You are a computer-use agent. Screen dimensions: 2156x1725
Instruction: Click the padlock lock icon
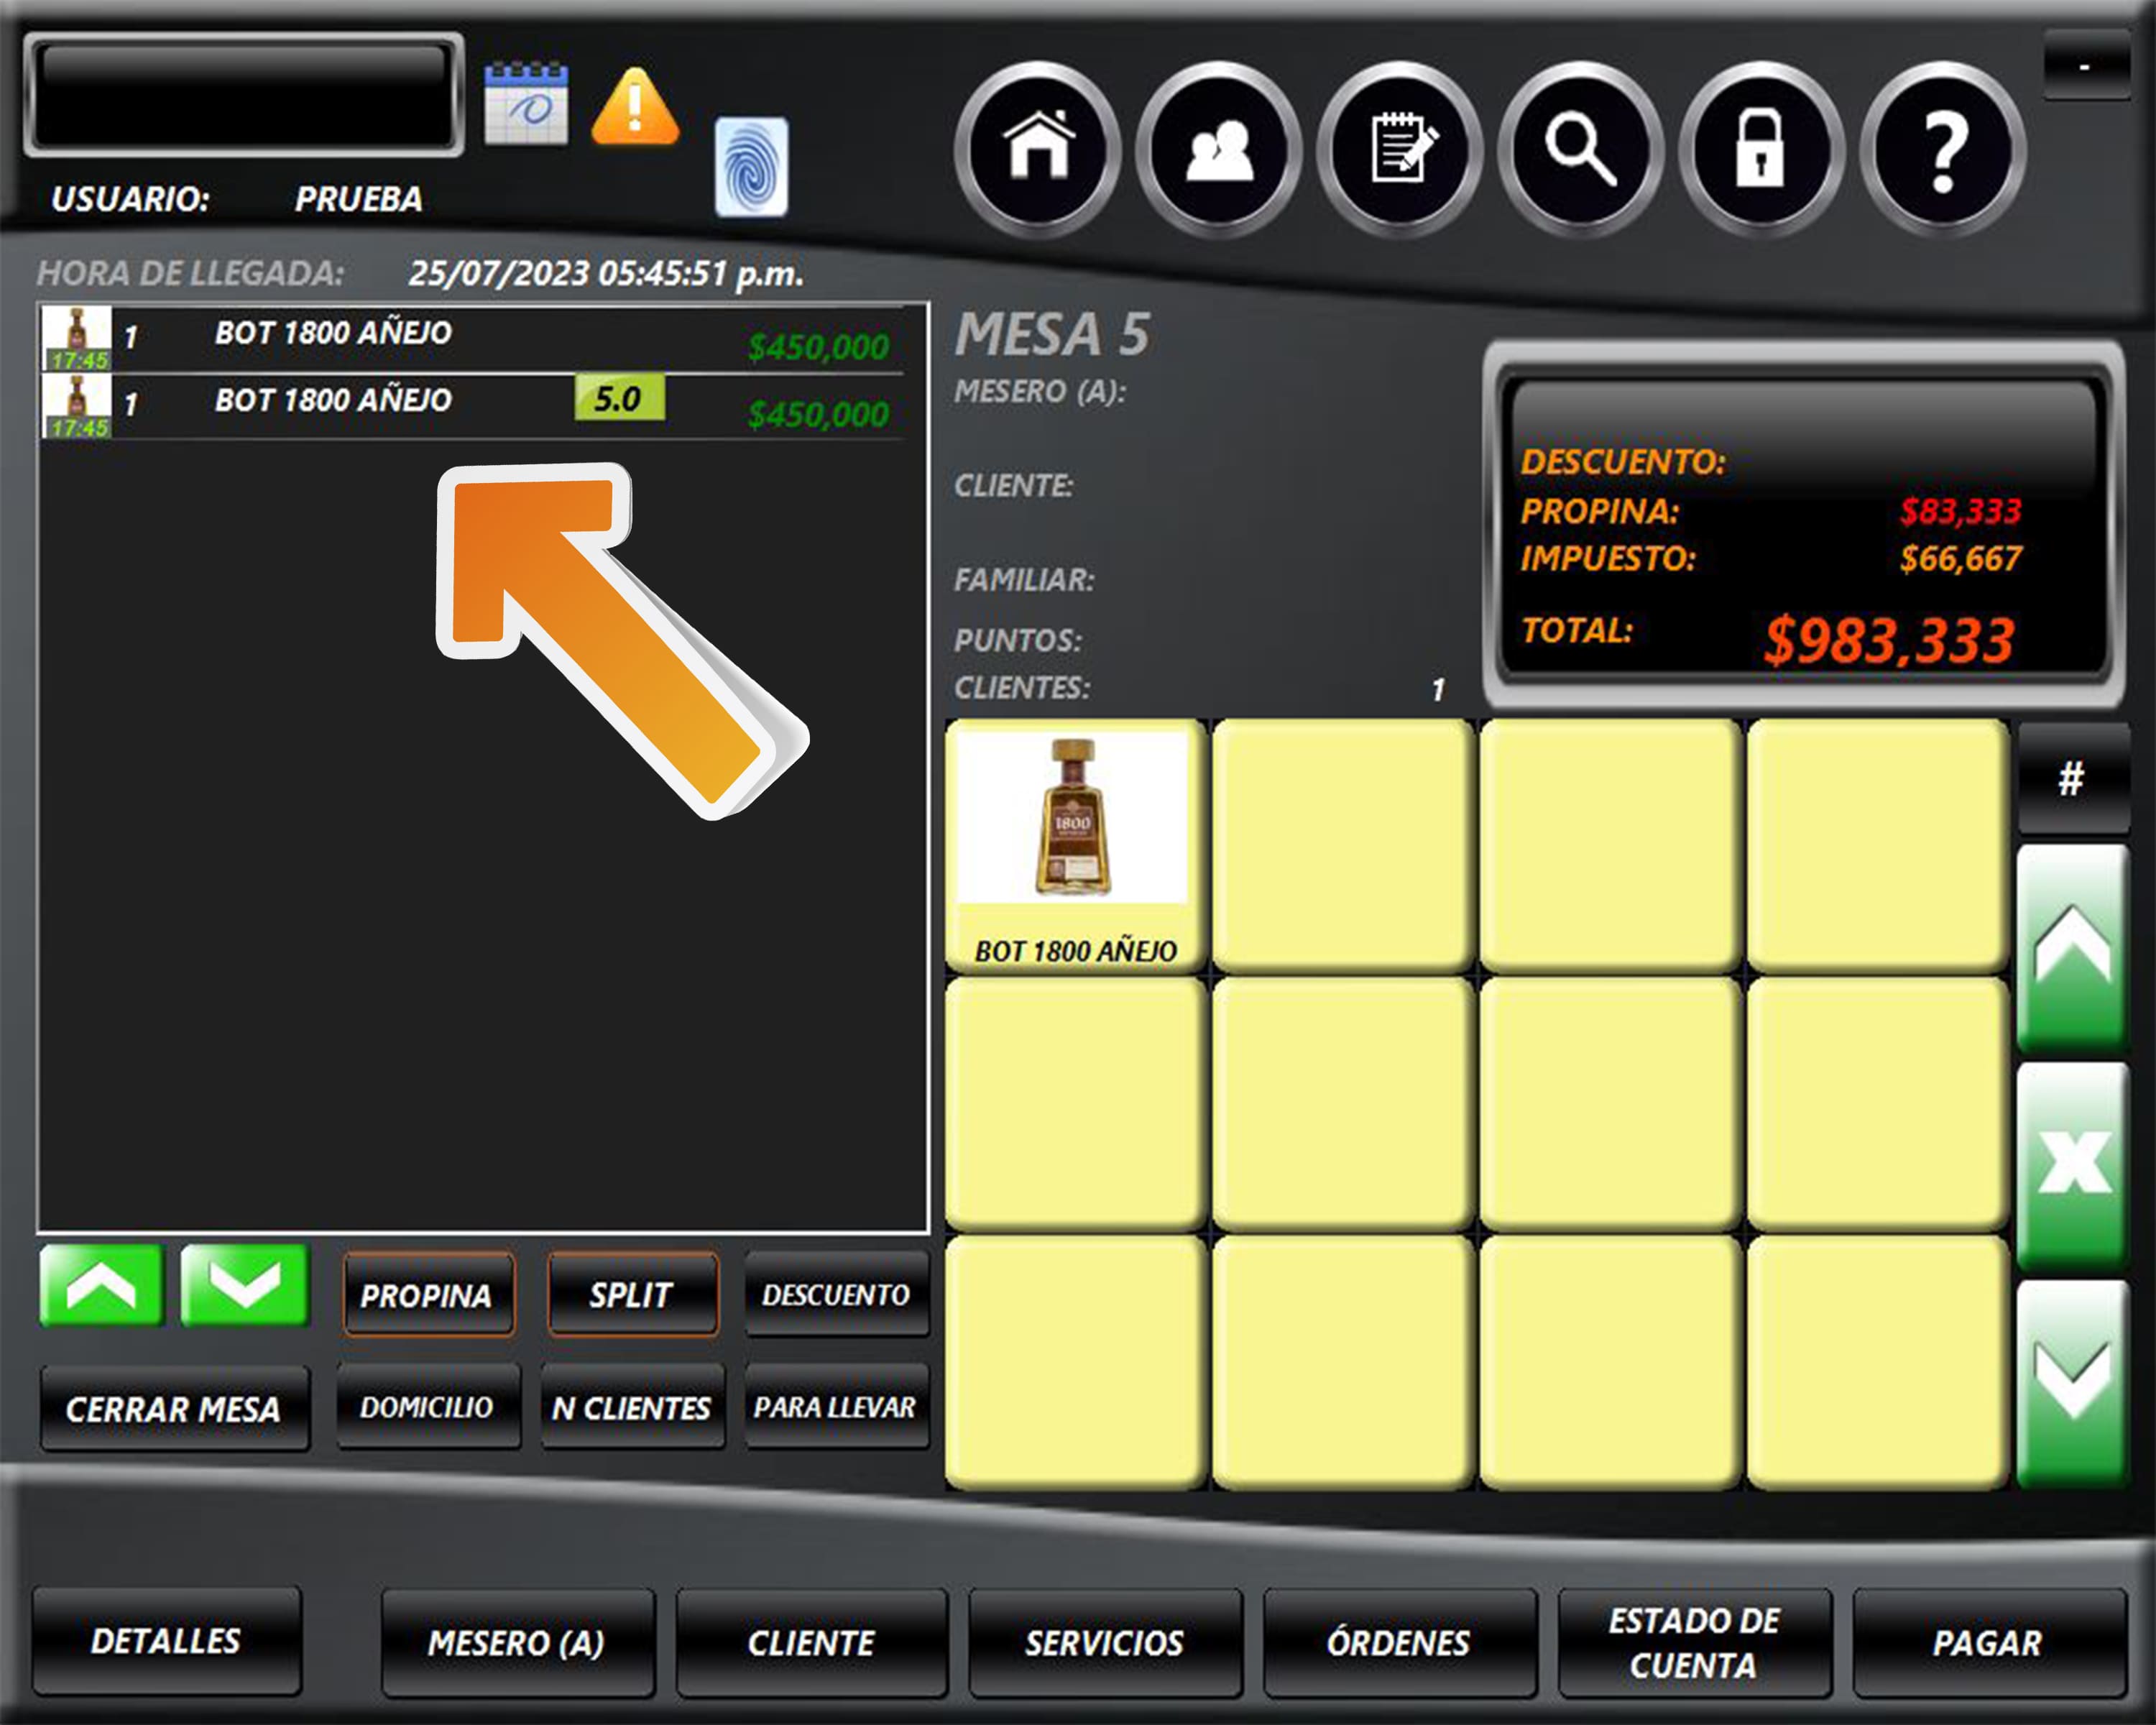pyautogui.click(x=1760, y=149)
